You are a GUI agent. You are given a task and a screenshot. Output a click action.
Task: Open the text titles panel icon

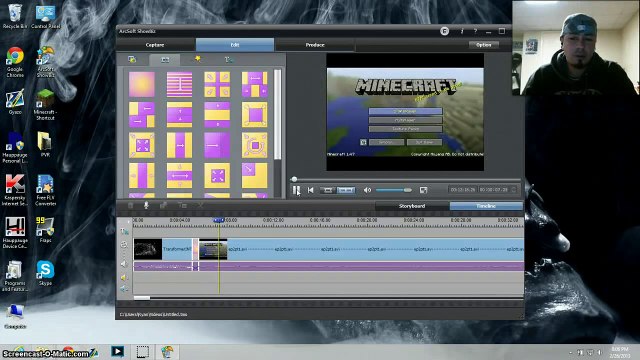[x=229, y=60]
